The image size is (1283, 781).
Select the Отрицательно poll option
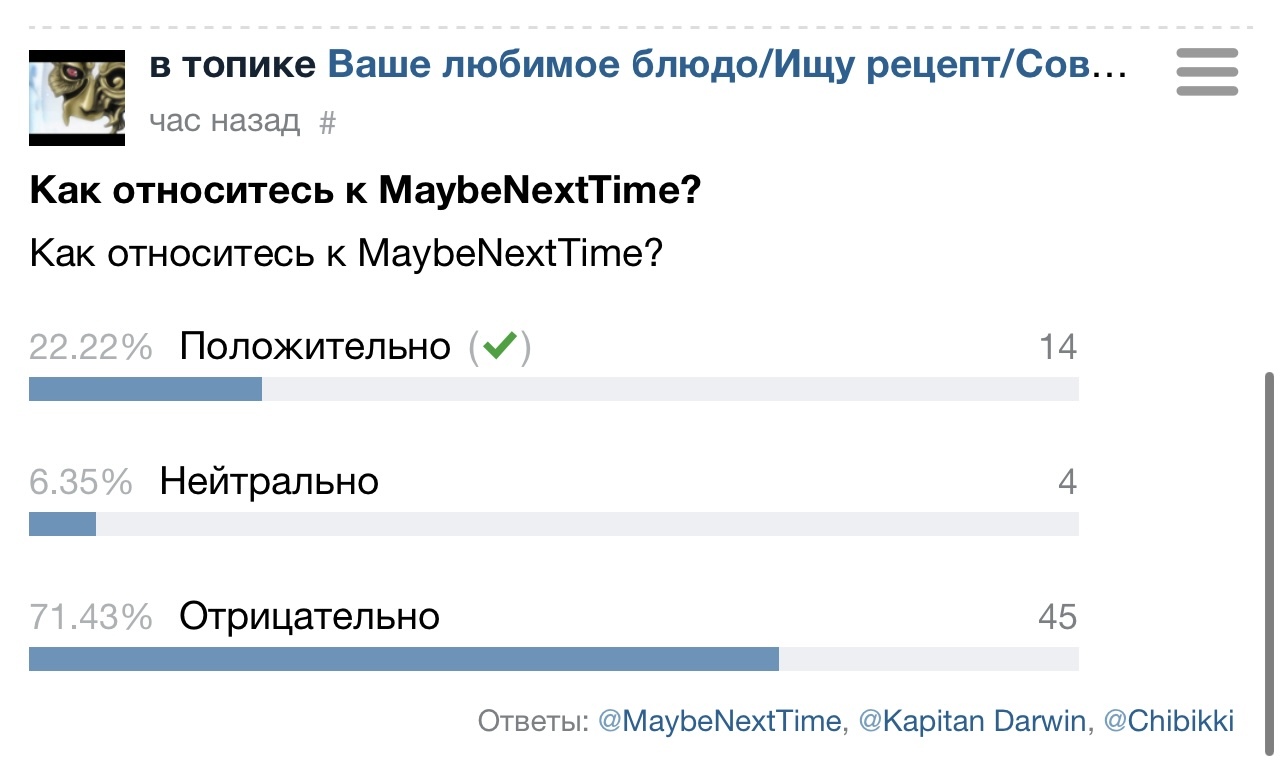[309, 616]
